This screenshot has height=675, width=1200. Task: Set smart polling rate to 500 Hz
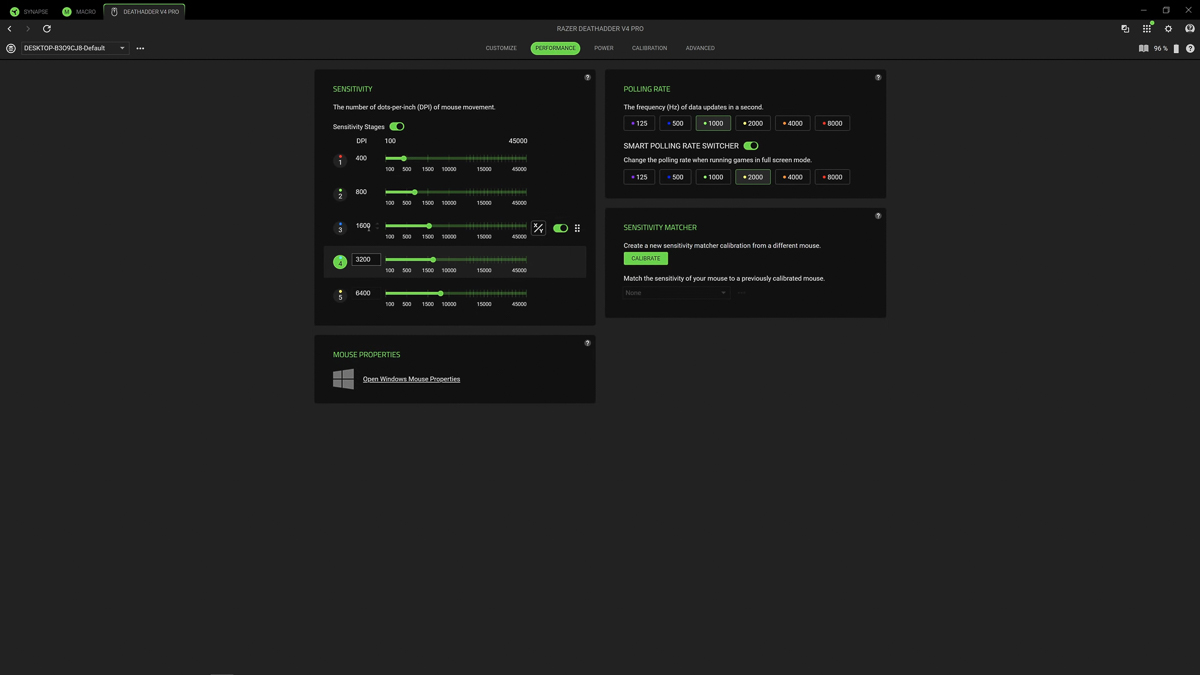click(676, 177)
